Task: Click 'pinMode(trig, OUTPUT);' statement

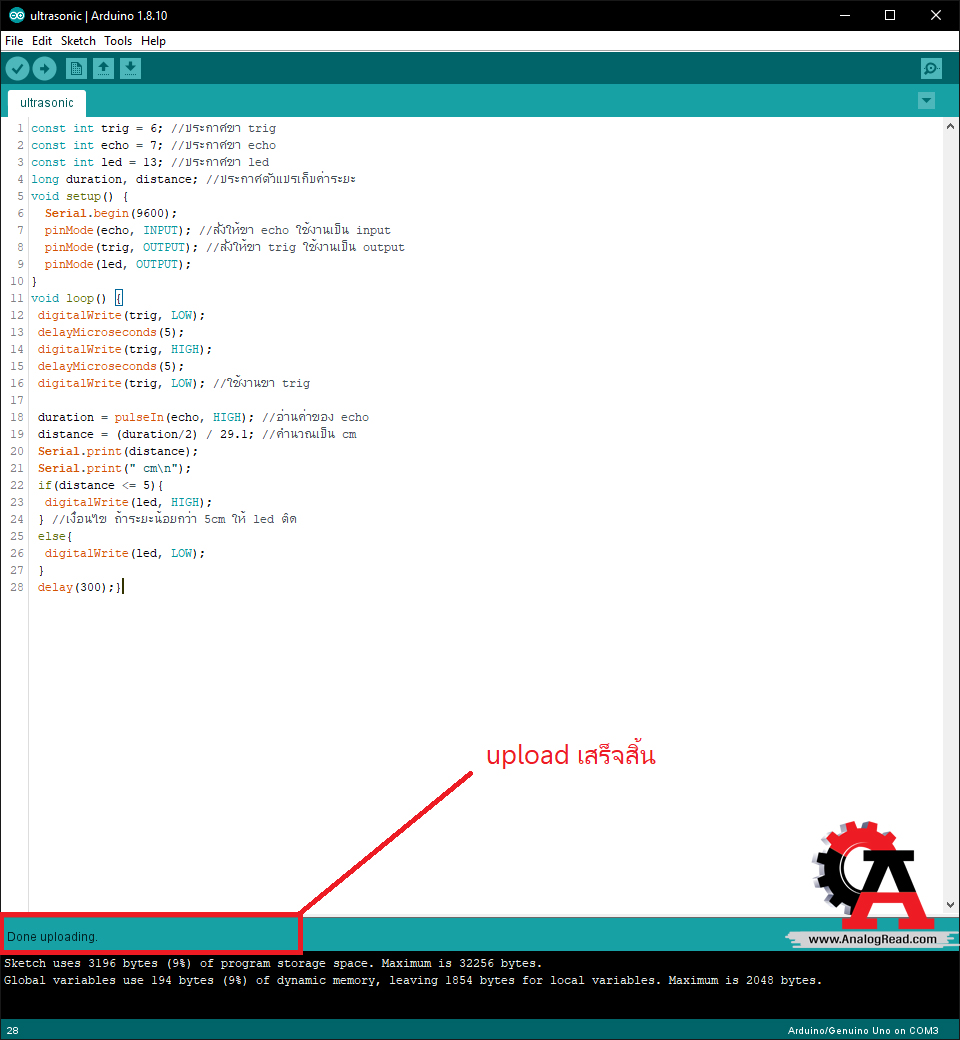Action: coord(121,247)
